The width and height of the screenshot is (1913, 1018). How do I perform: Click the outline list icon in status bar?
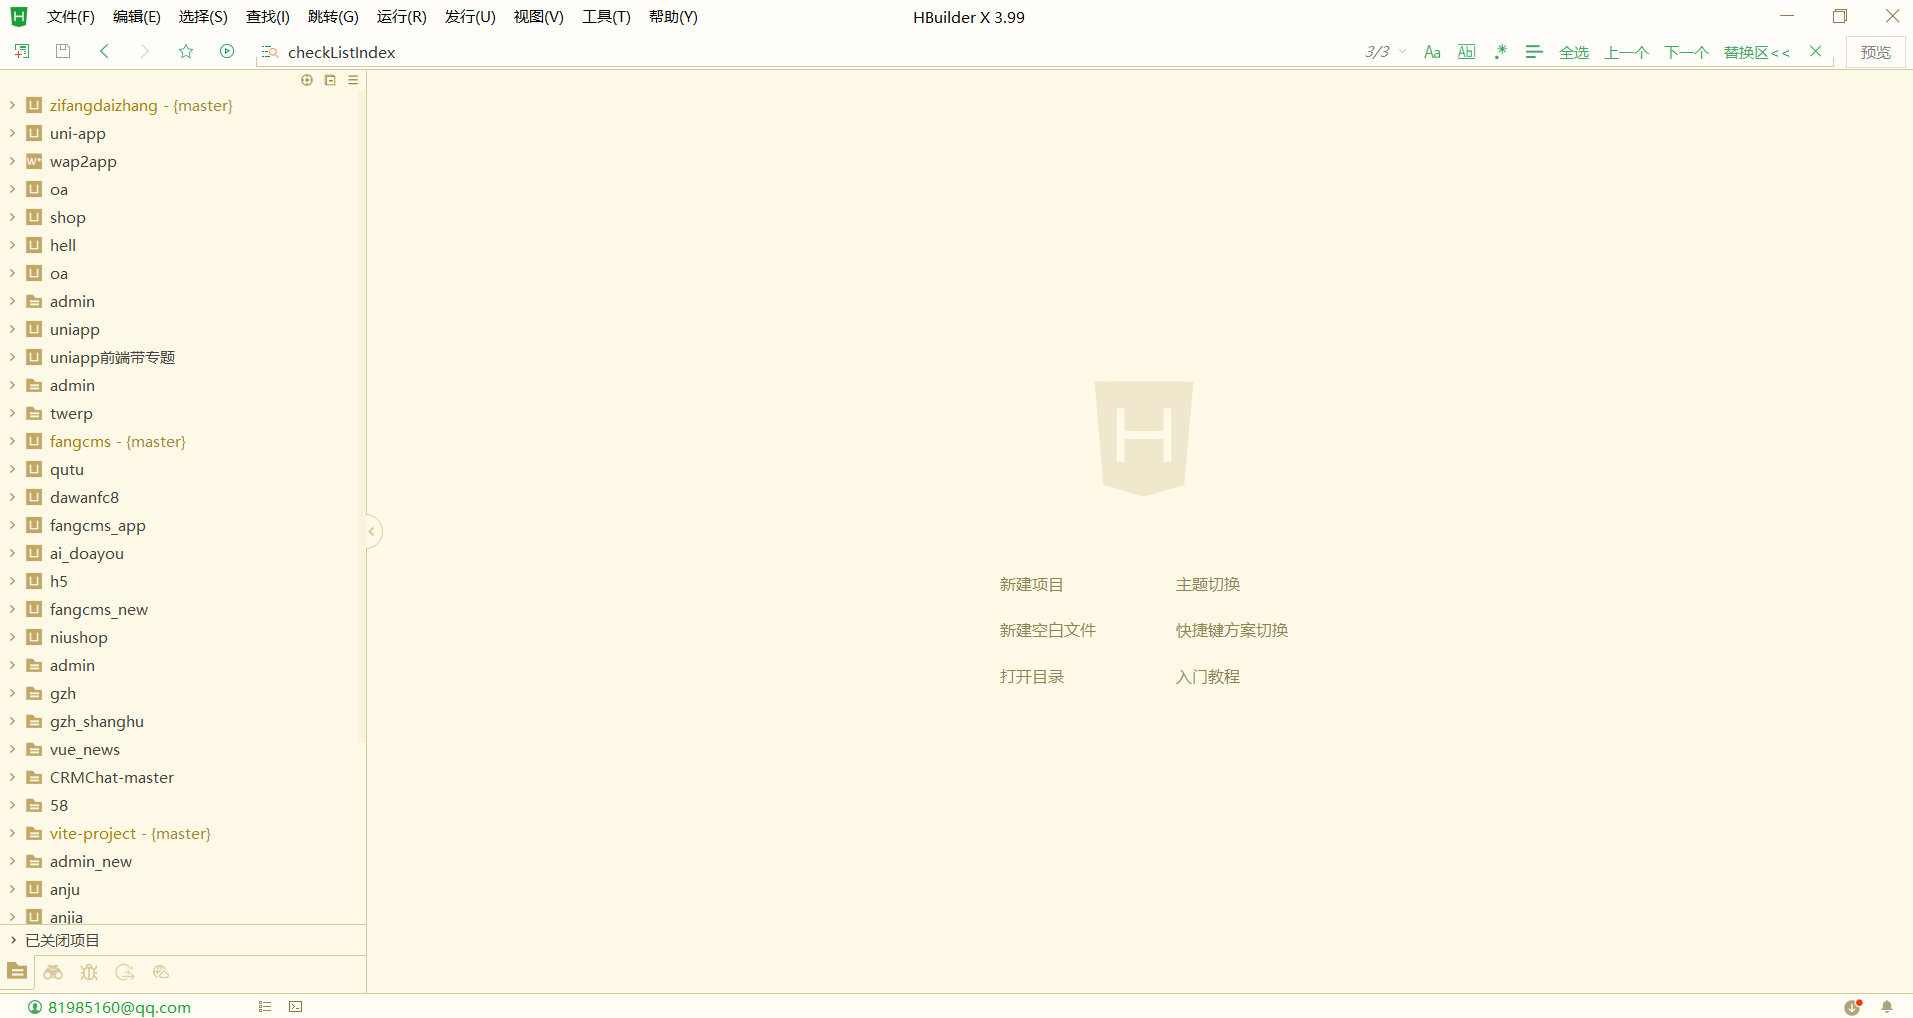pos(265,1007)
